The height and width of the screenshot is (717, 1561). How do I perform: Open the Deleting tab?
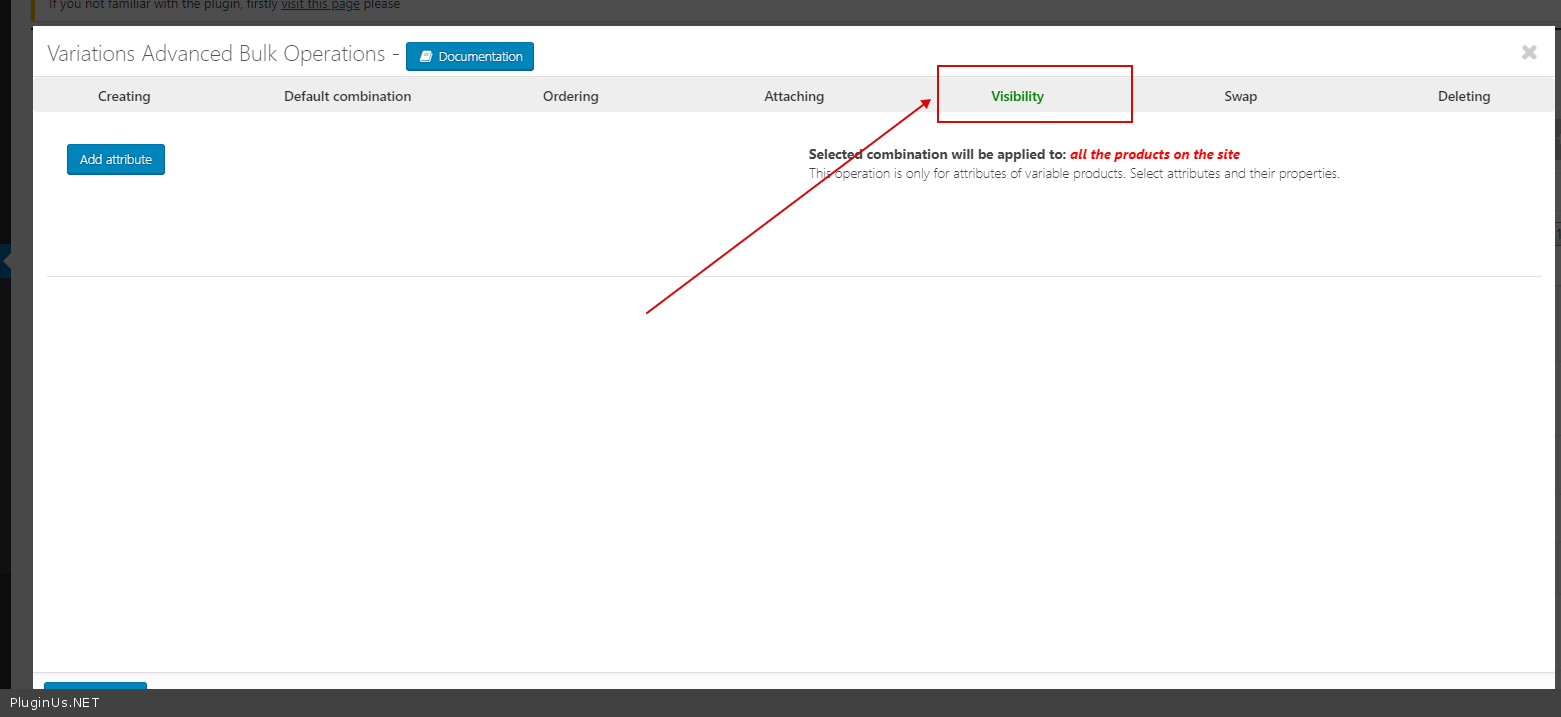pyautogui.click(x=1464, y=96)
